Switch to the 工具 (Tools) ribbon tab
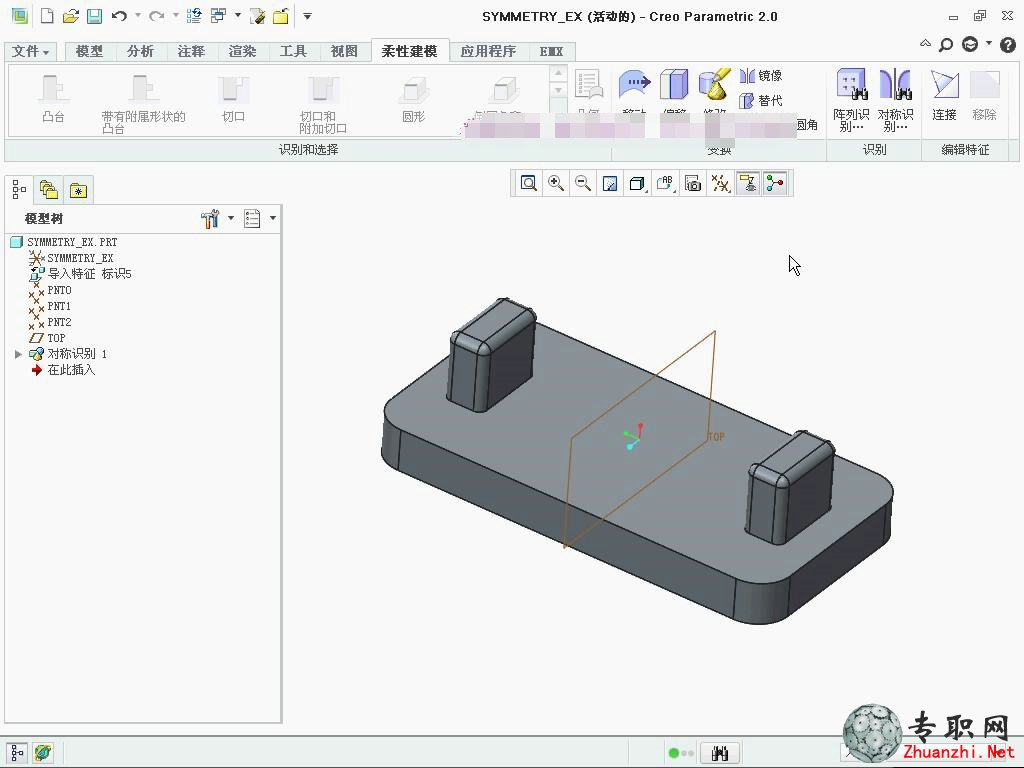Screen dimensions: 1024x768 [293, 51]
